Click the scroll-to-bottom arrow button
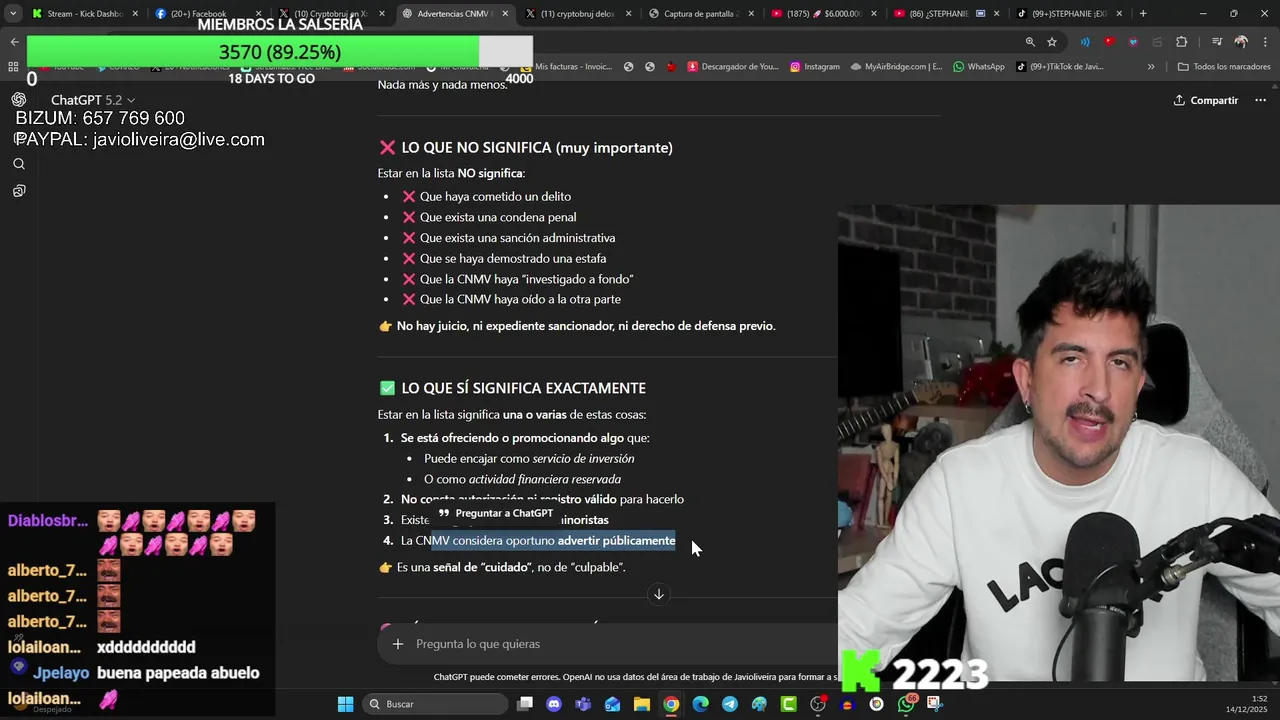Screen dimensions: 1280x720 point(658,594)
